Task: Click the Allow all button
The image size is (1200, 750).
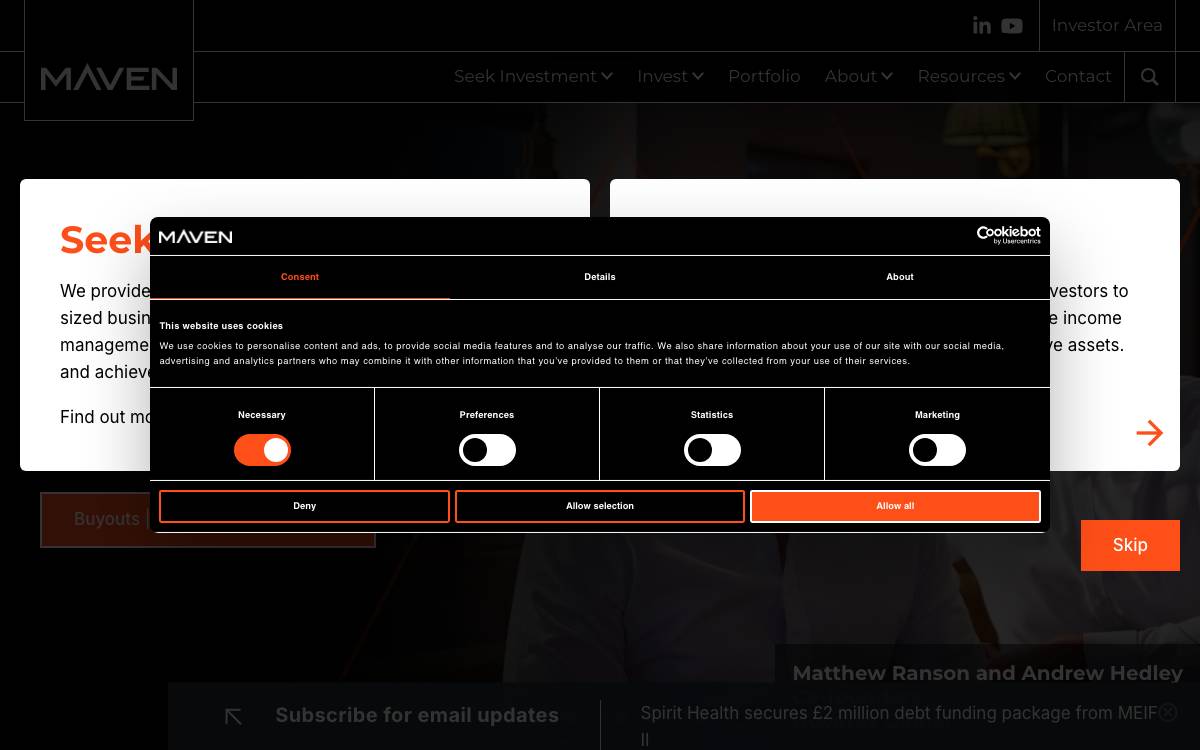Action: 895,506
